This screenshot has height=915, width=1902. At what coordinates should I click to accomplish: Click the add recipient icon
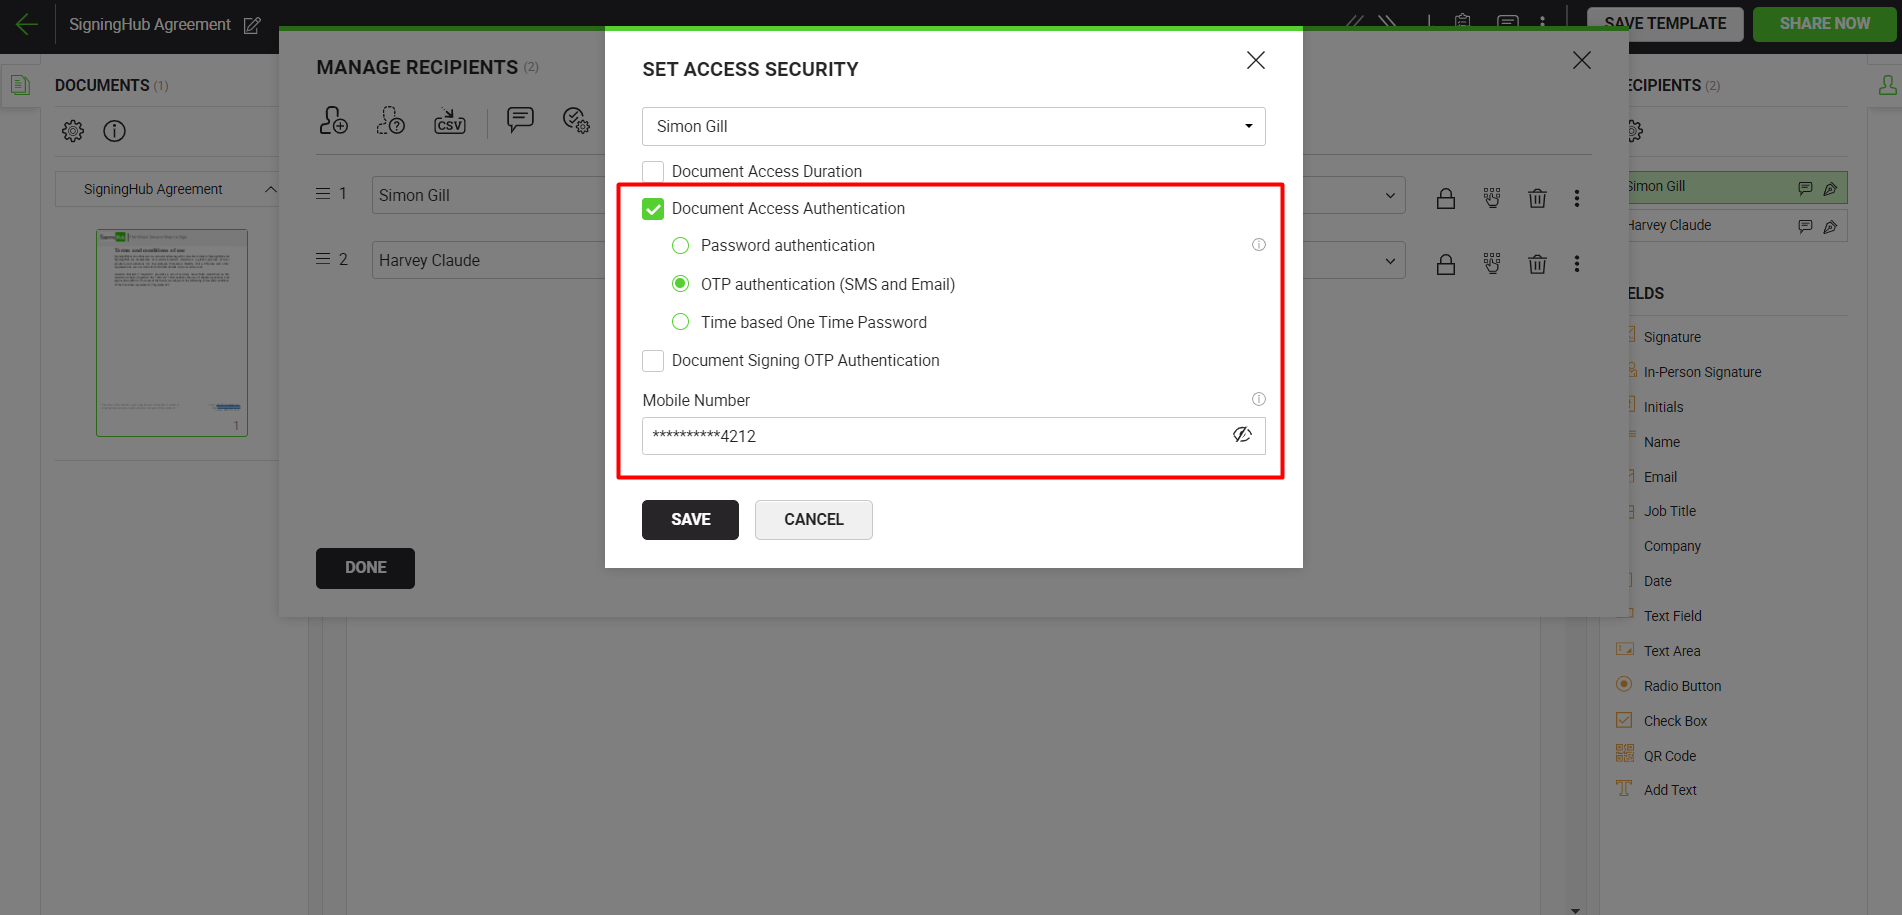coord(333,121)
